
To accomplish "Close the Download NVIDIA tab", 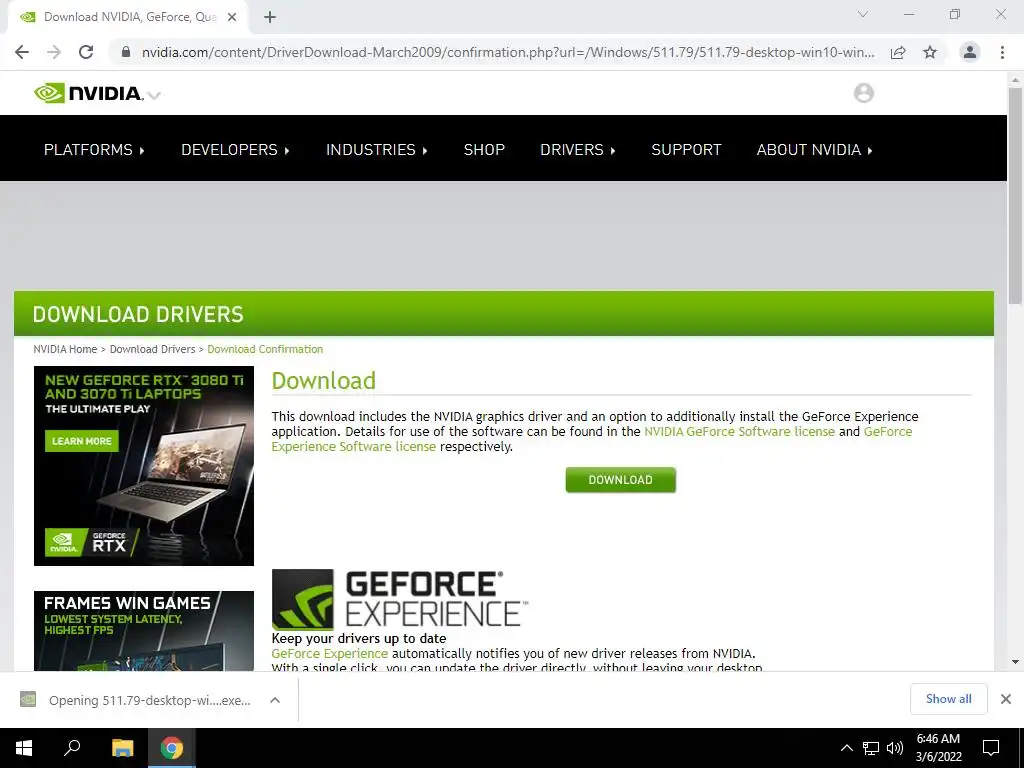I will pyautogui.click(x=232, y=17).
